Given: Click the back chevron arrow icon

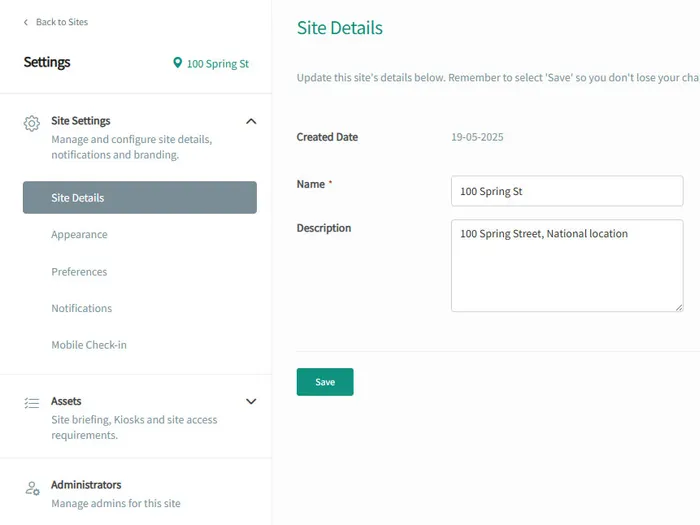Looking at the screenshot, I should (x=26, y=22).
